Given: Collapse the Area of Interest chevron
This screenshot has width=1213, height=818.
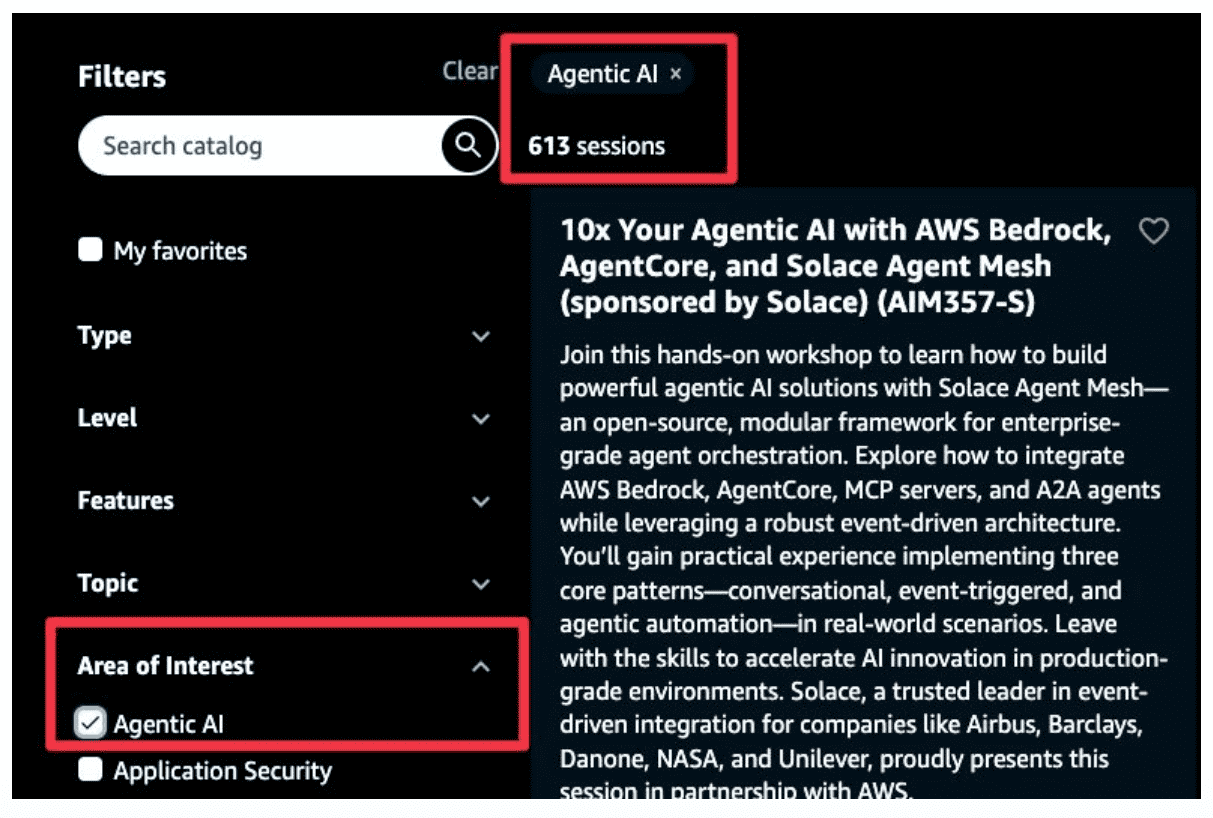Looking at the screenshot, I should click(x=481, y=666).
